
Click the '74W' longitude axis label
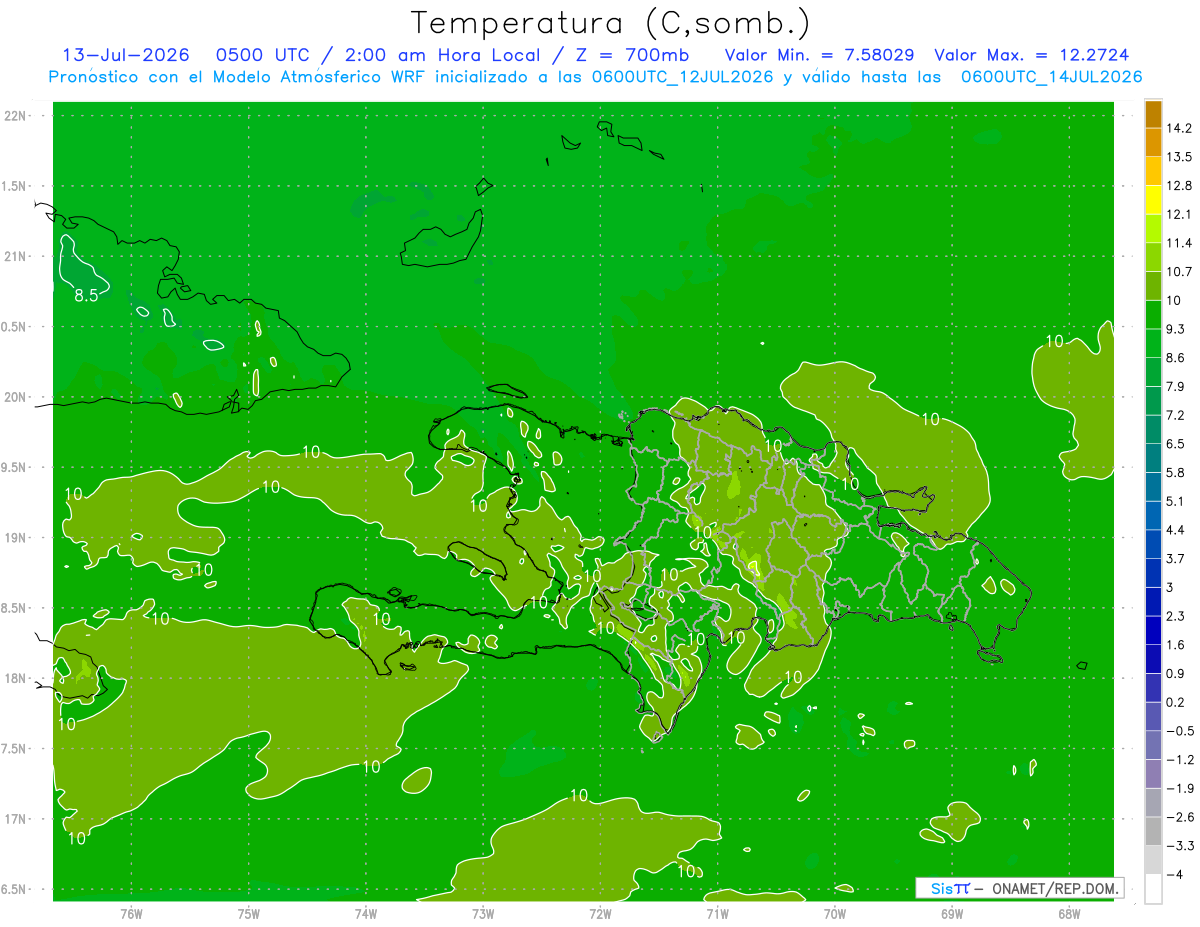[x=366, y=913]
